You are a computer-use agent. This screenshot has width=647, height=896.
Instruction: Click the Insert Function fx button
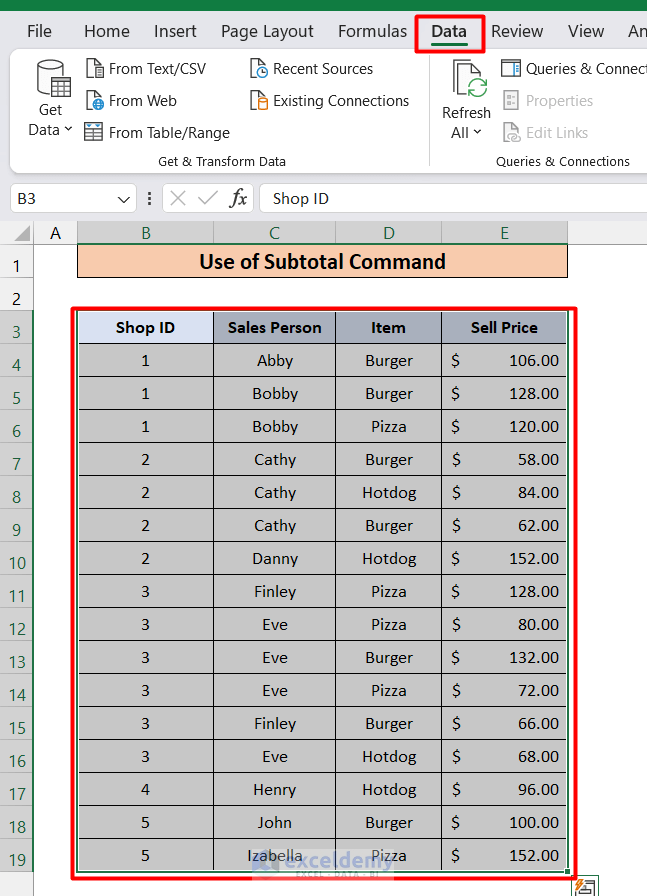click(x=238, y=199)
